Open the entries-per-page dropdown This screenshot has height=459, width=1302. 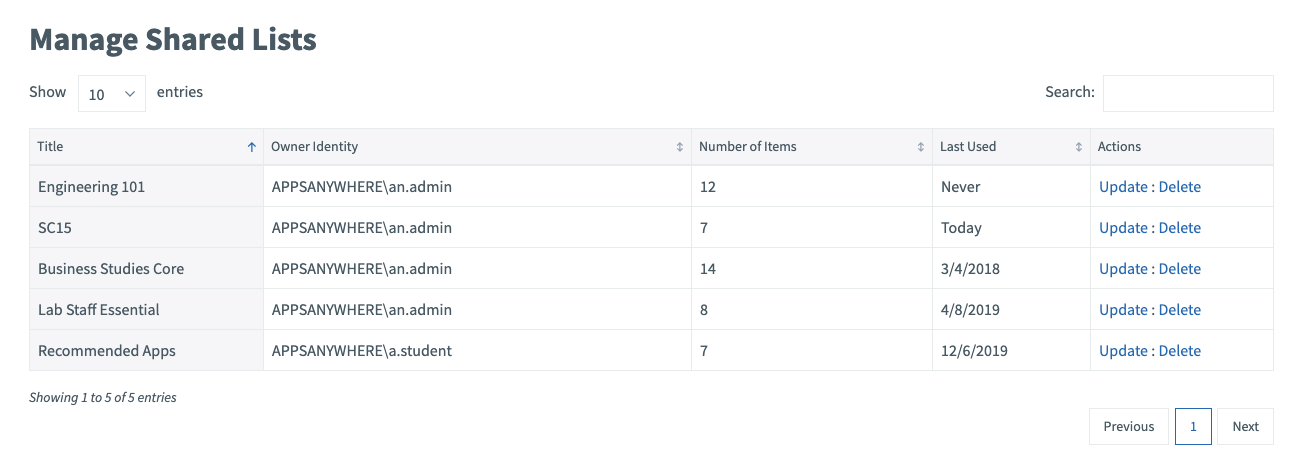[x=112, y=94]
